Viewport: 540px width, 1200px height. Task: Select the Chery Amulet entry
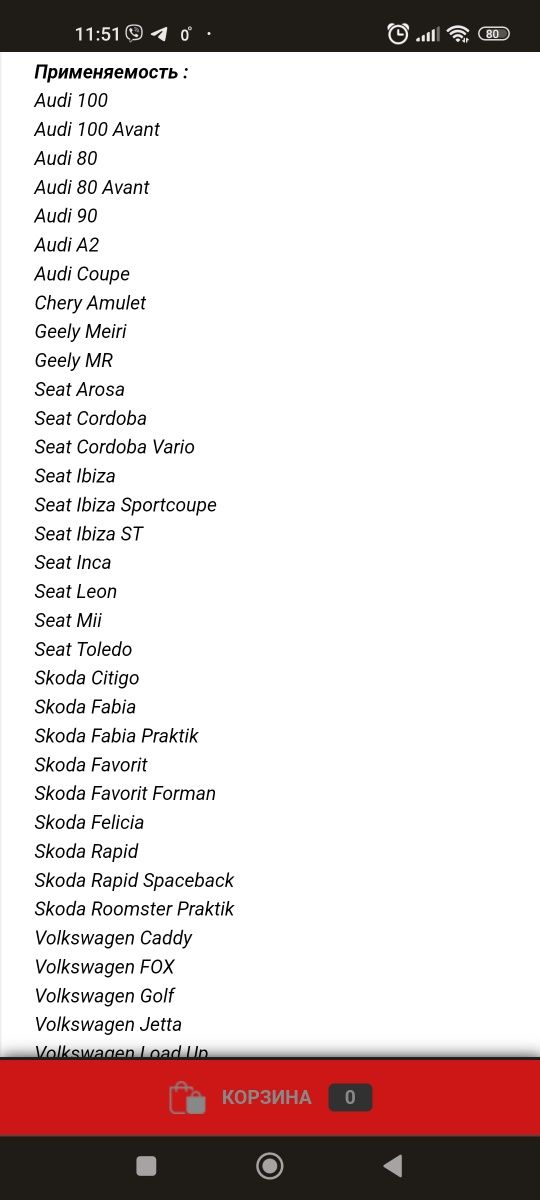90,302
